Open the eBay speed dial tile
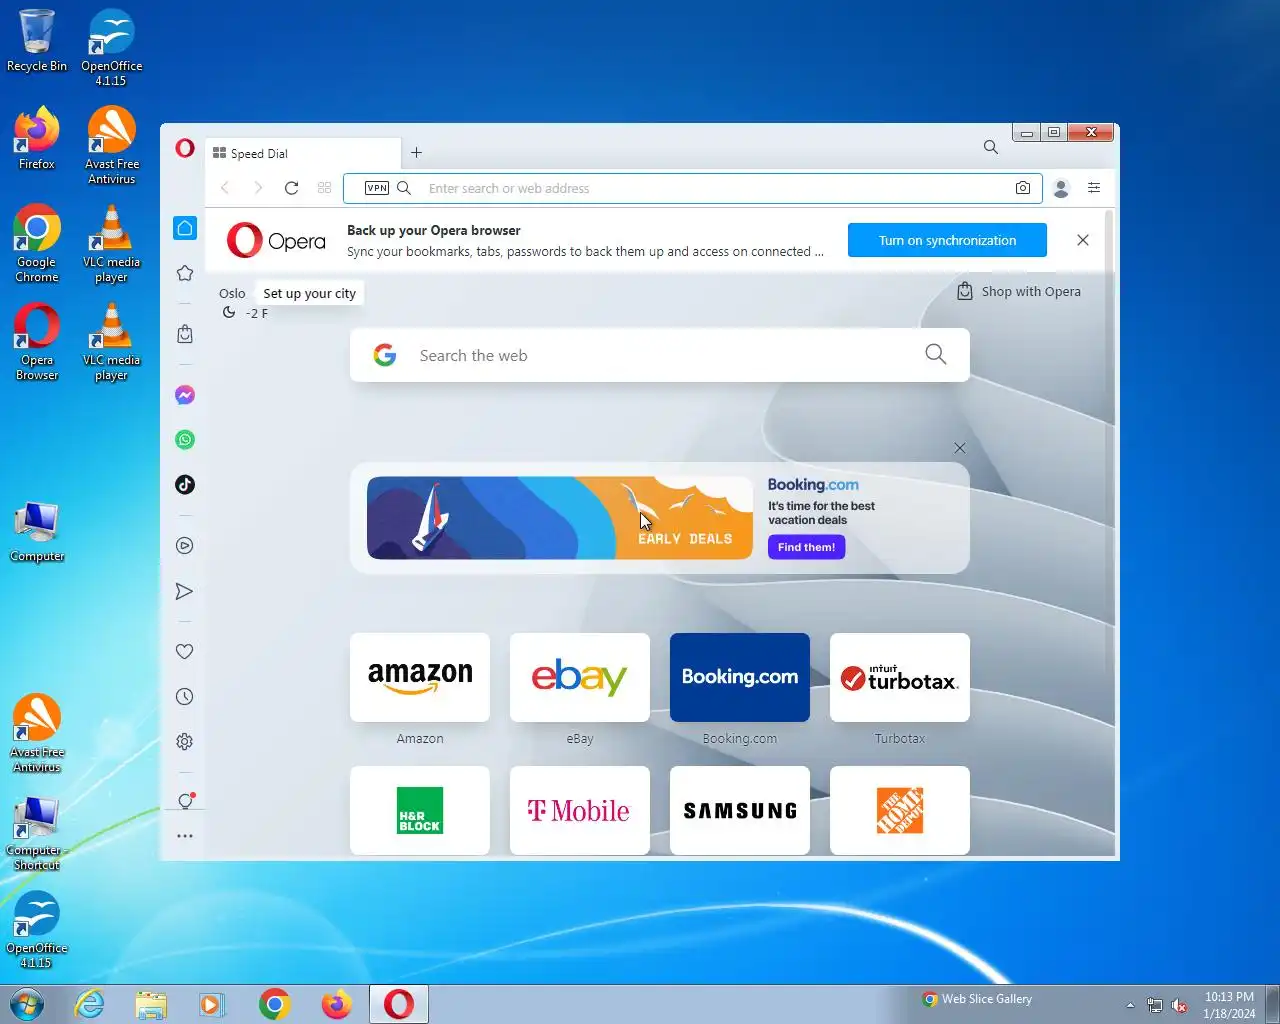Image resolution: width=1280 pixels, height=1024 pixels. pyautogui.click(x=580, y=677)
